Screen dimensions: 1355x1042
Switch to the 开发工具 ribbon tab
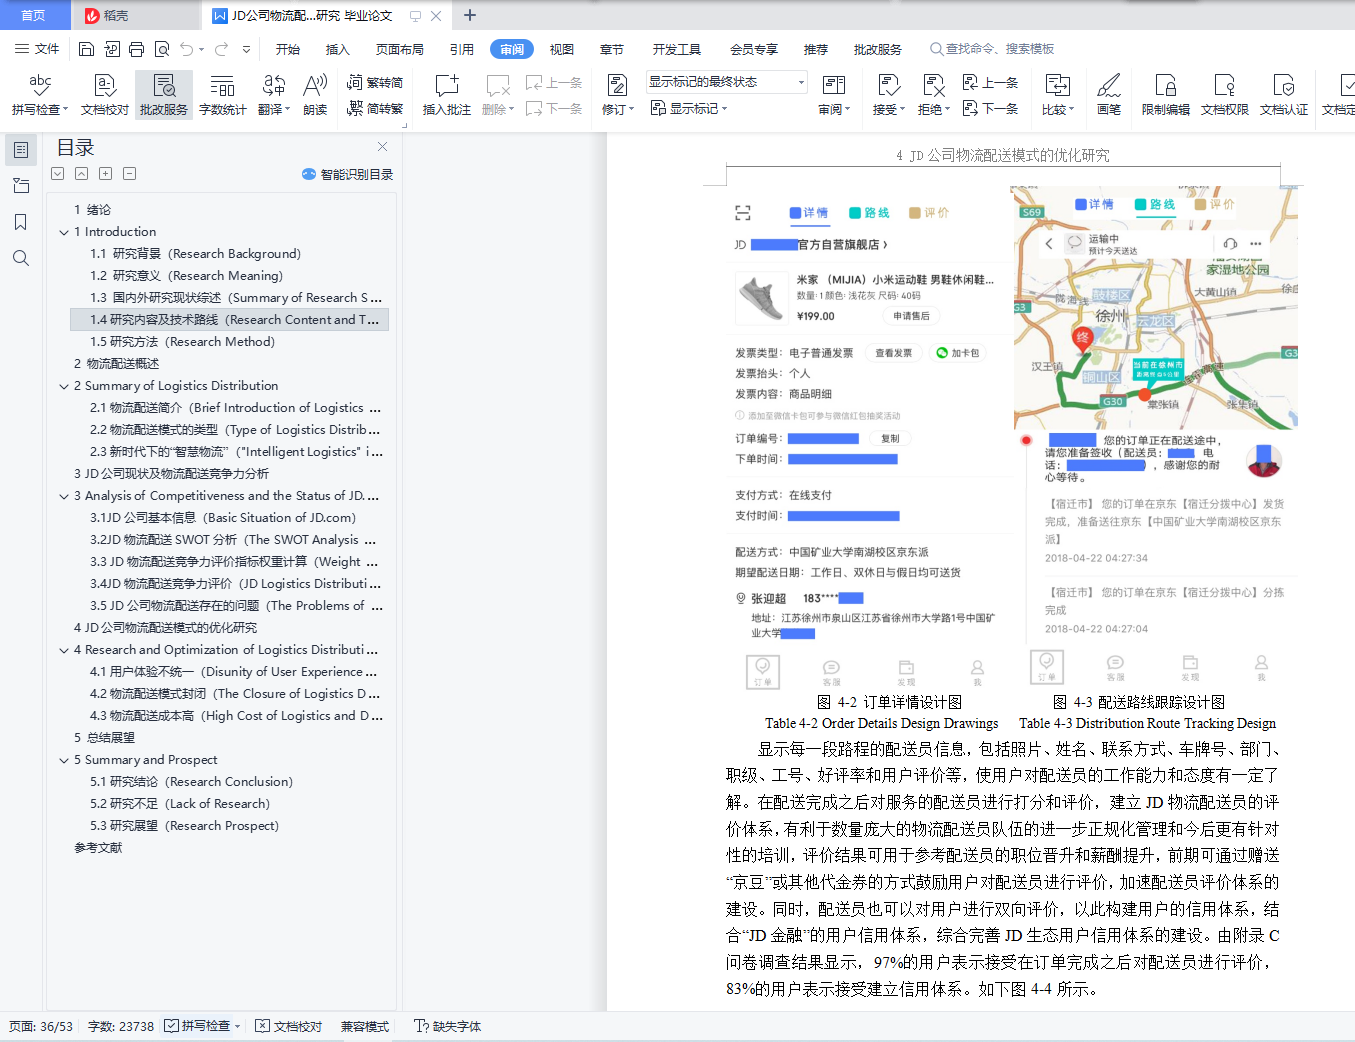click(x=677, y=49)
